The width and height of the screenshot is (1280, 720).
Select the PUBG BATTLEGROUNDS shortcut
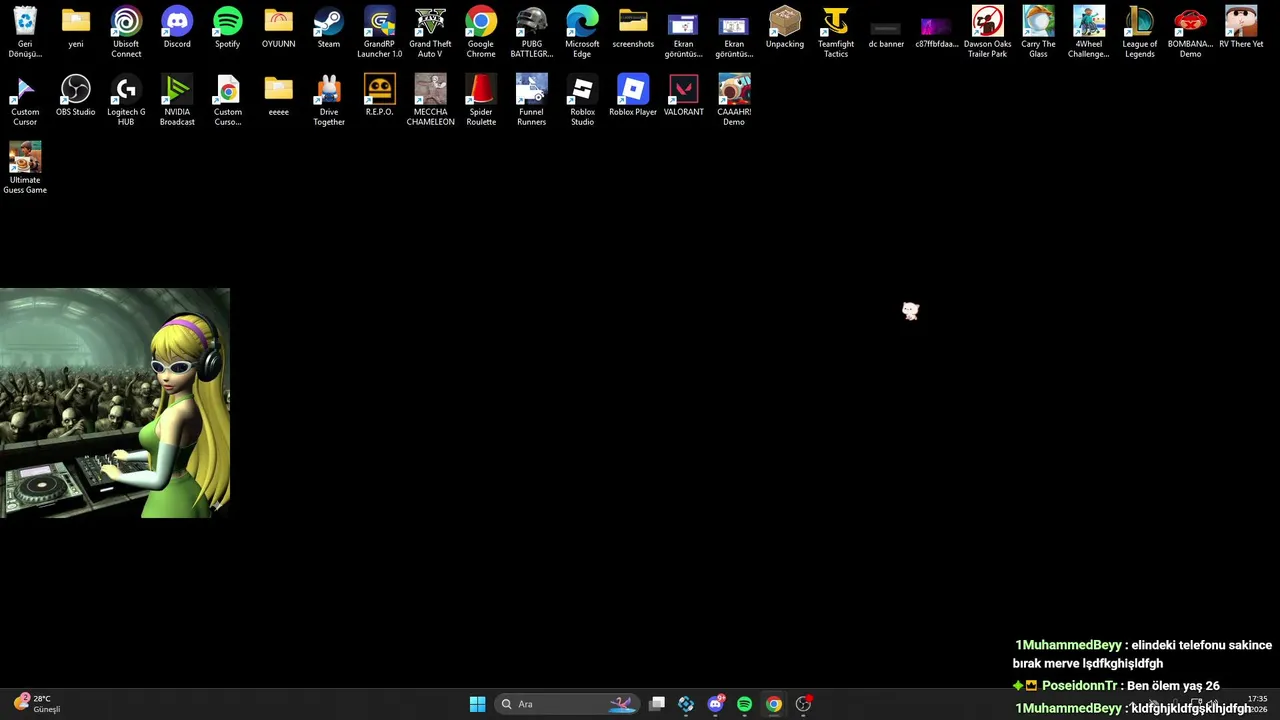(x=532, y=31)
